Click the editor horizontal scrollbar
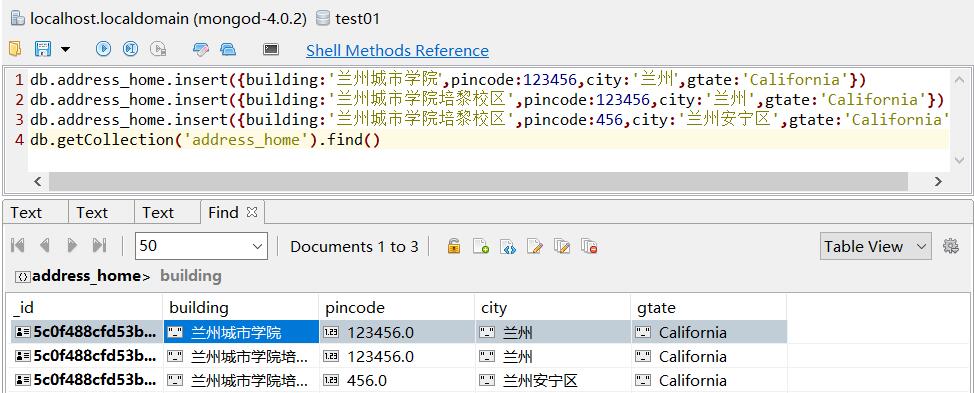 click(478, 181)
